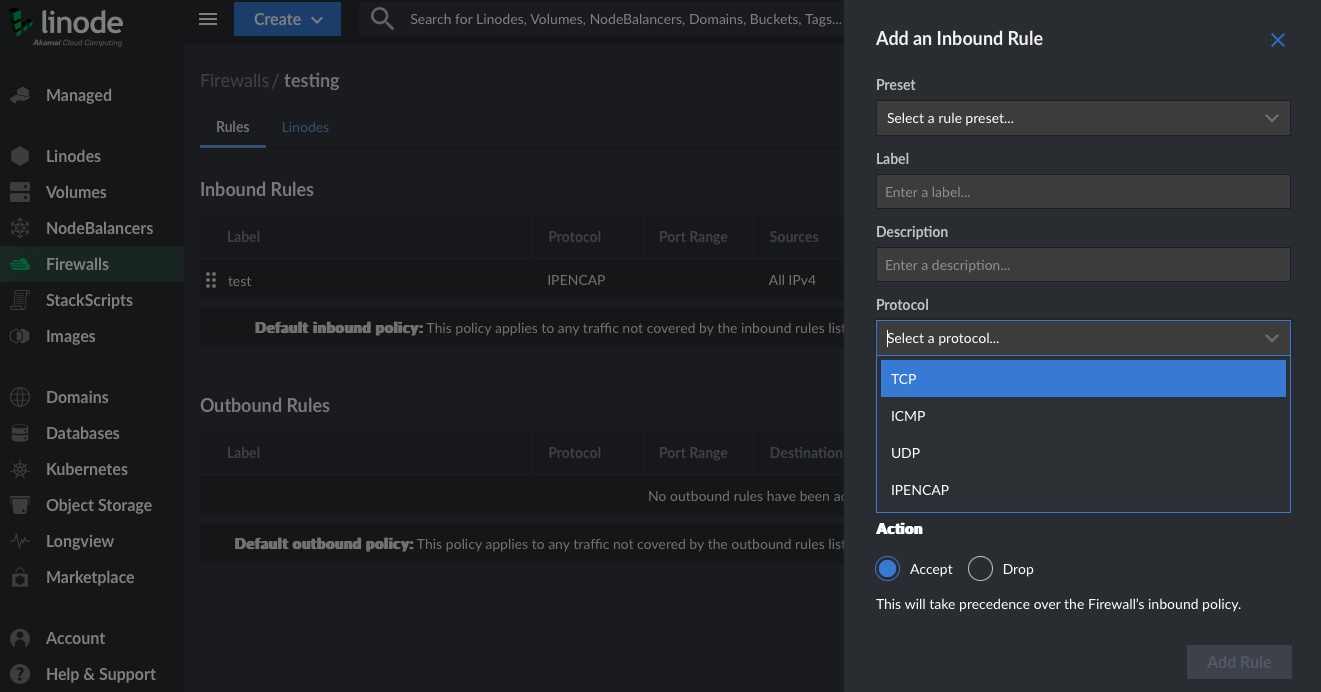Open StackScripts via its sidebar icon
Viewport: 1321px width, 692px height.
[20, 300]
